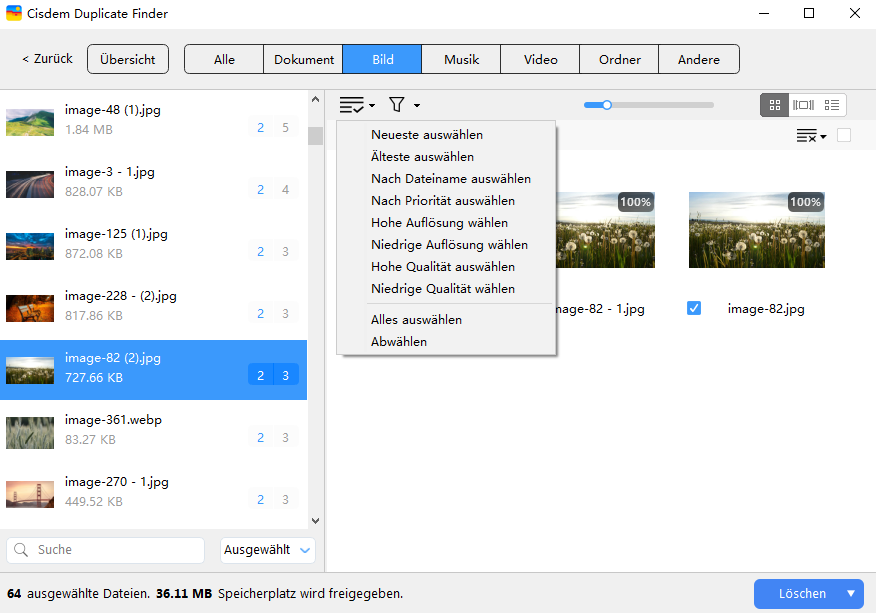Open the Video tab
Screen dimensions: 876x613
pos(540,59)
